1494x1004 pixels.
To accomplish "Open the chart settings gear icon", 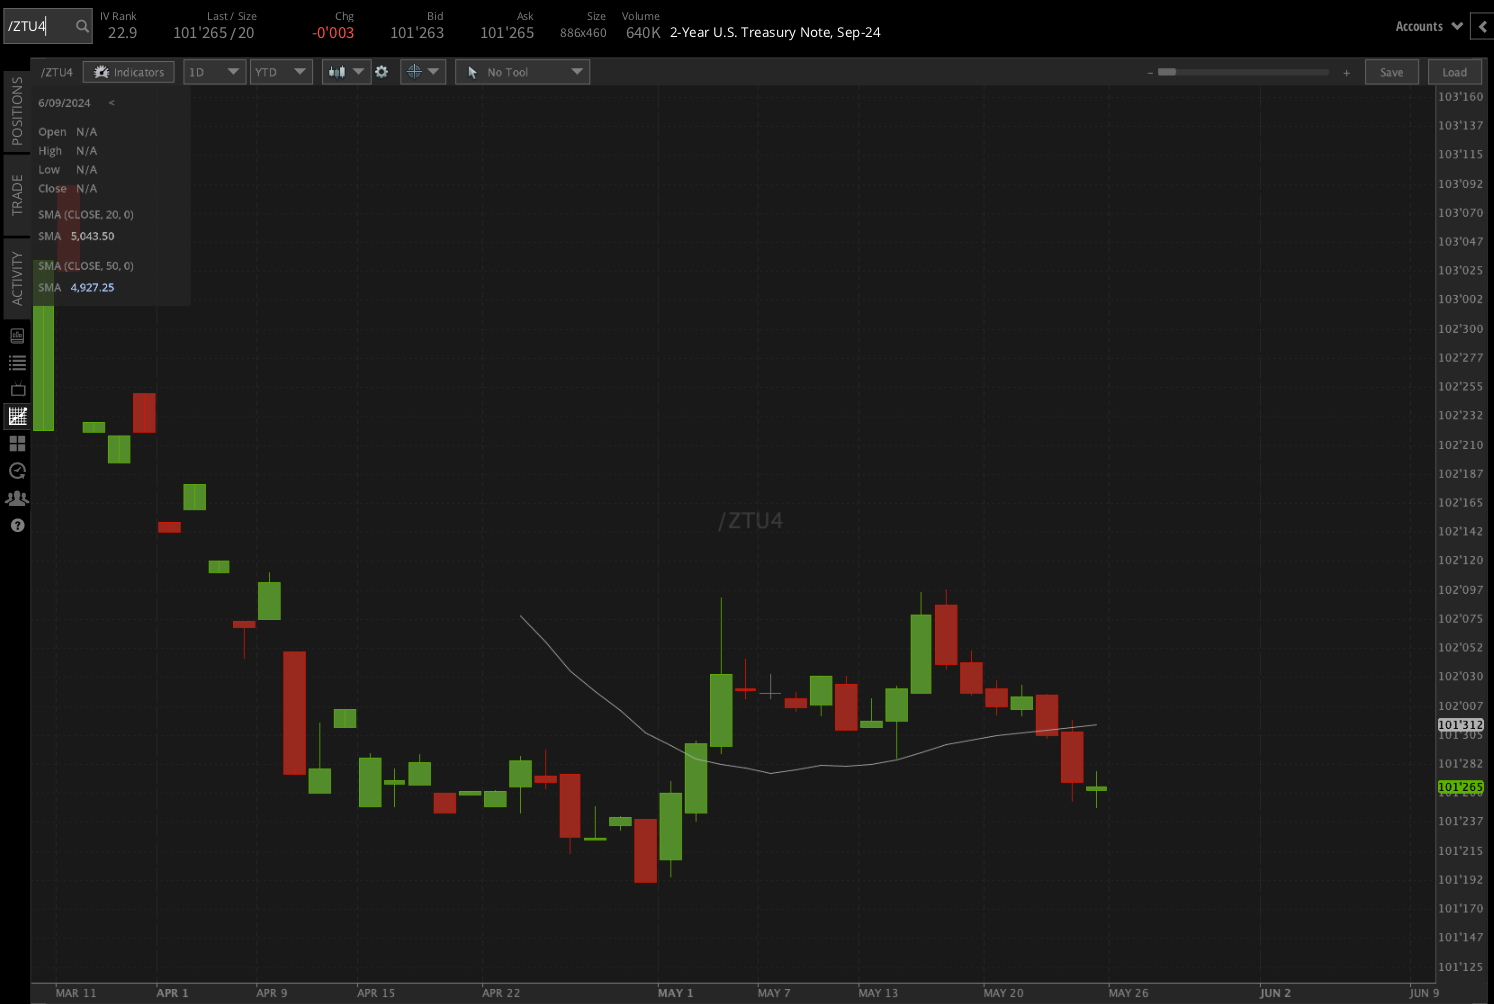I will (381, 72).
